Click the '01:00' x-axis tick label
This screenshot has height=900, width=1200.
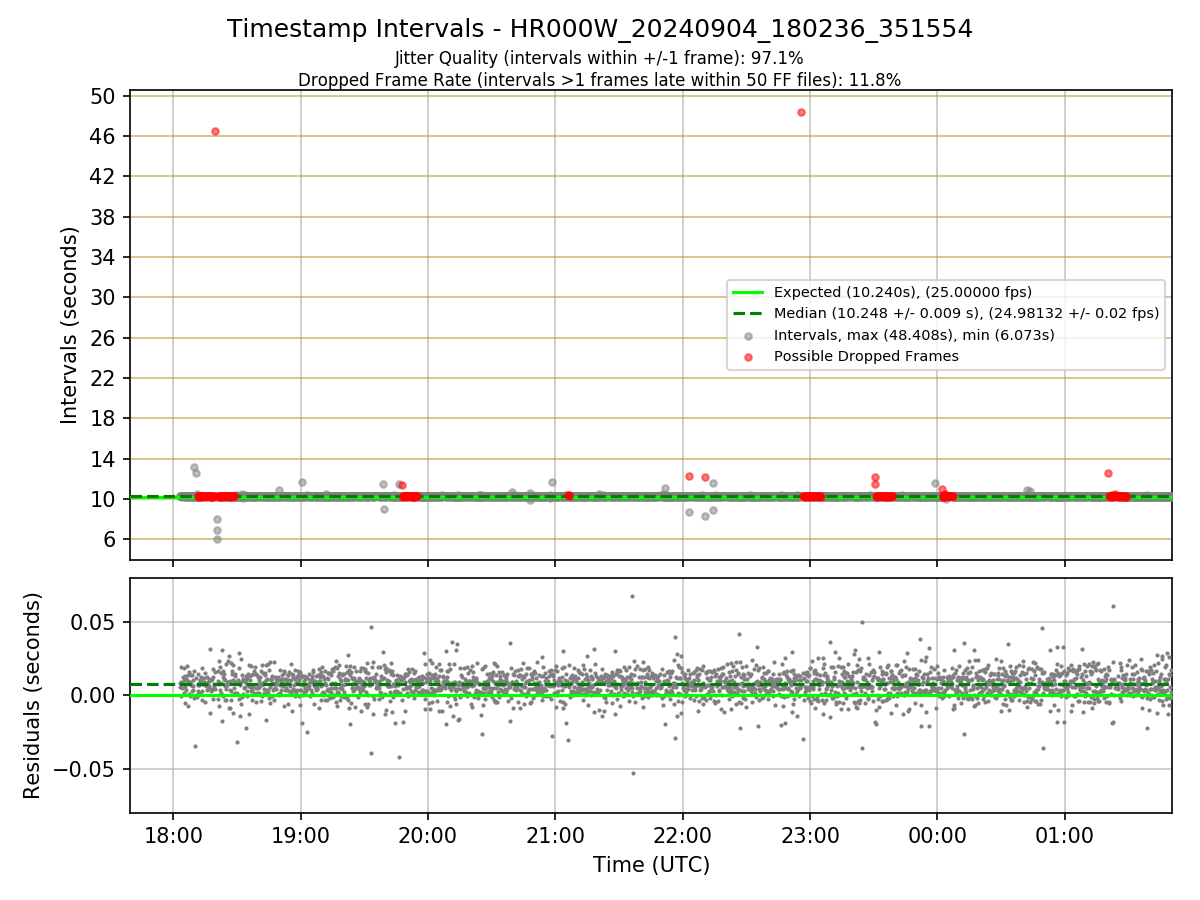click(1064, 834)
